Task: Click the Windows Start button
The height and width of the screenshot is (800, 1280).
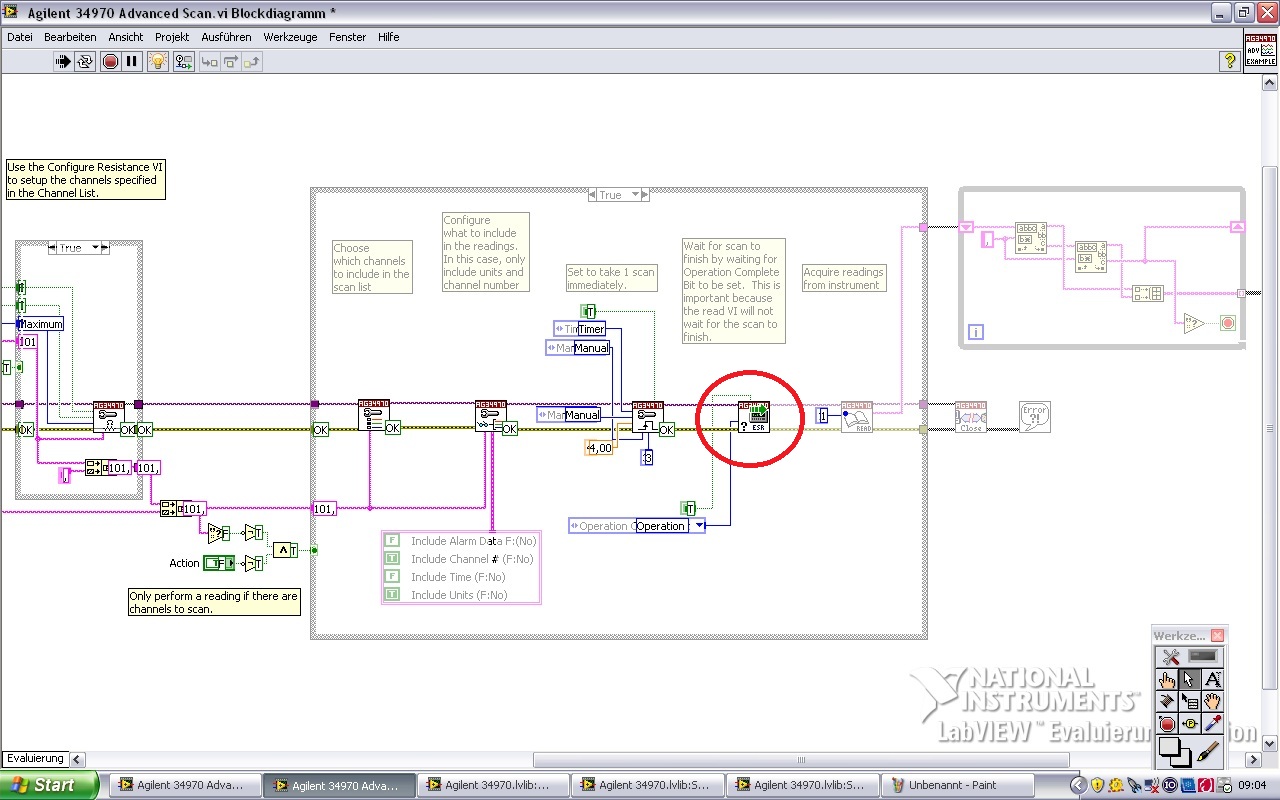Action: pos(48,785)
